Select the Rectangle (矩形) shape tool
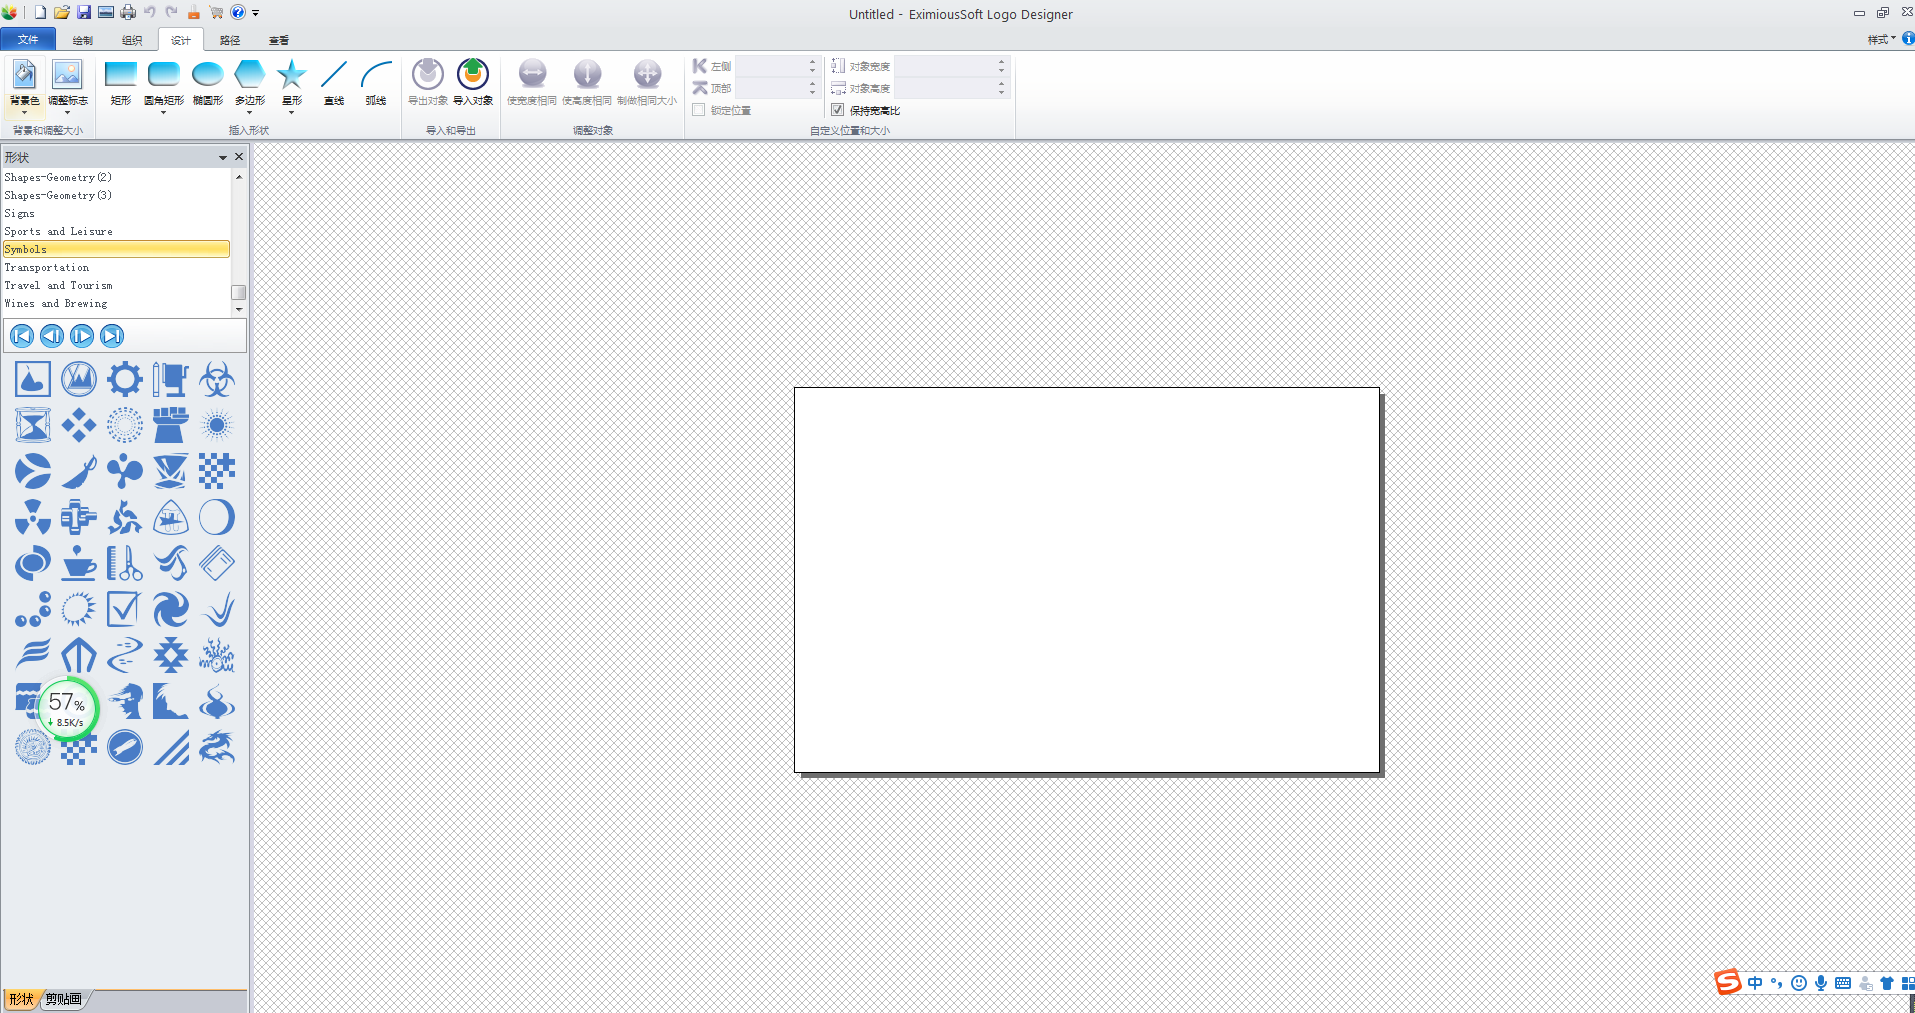The image size is (1915, 1013). click(x=120, y=82)
